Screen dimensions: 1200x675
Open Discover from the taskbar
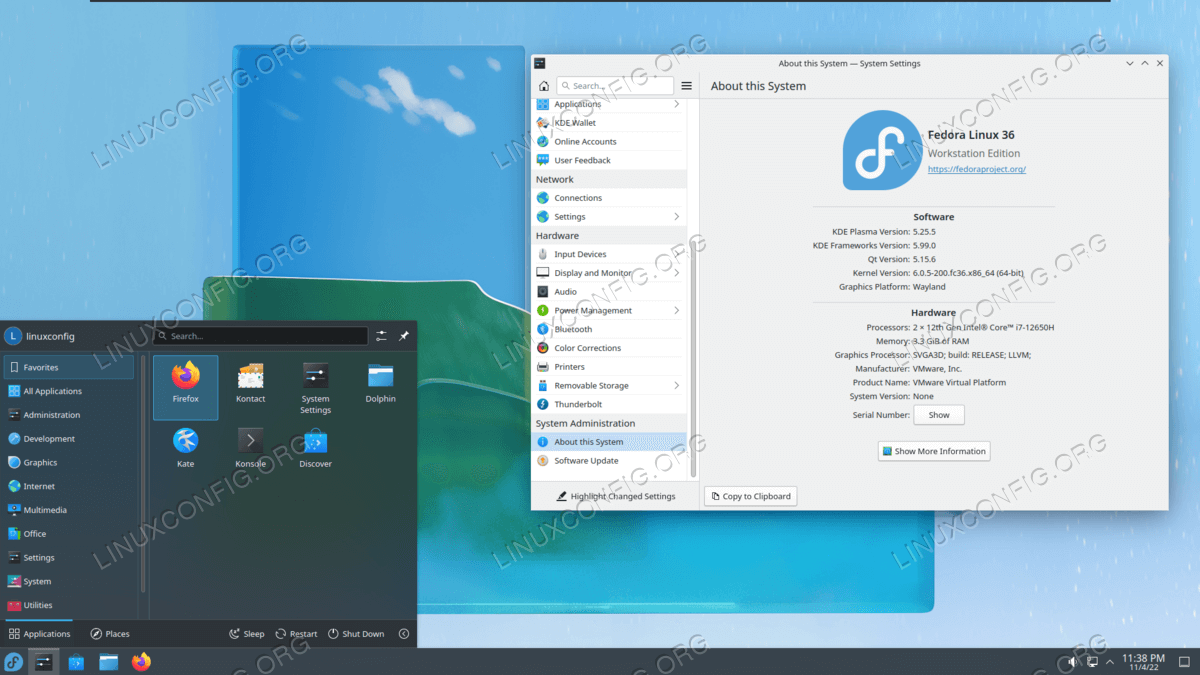(x=76, y=662)
